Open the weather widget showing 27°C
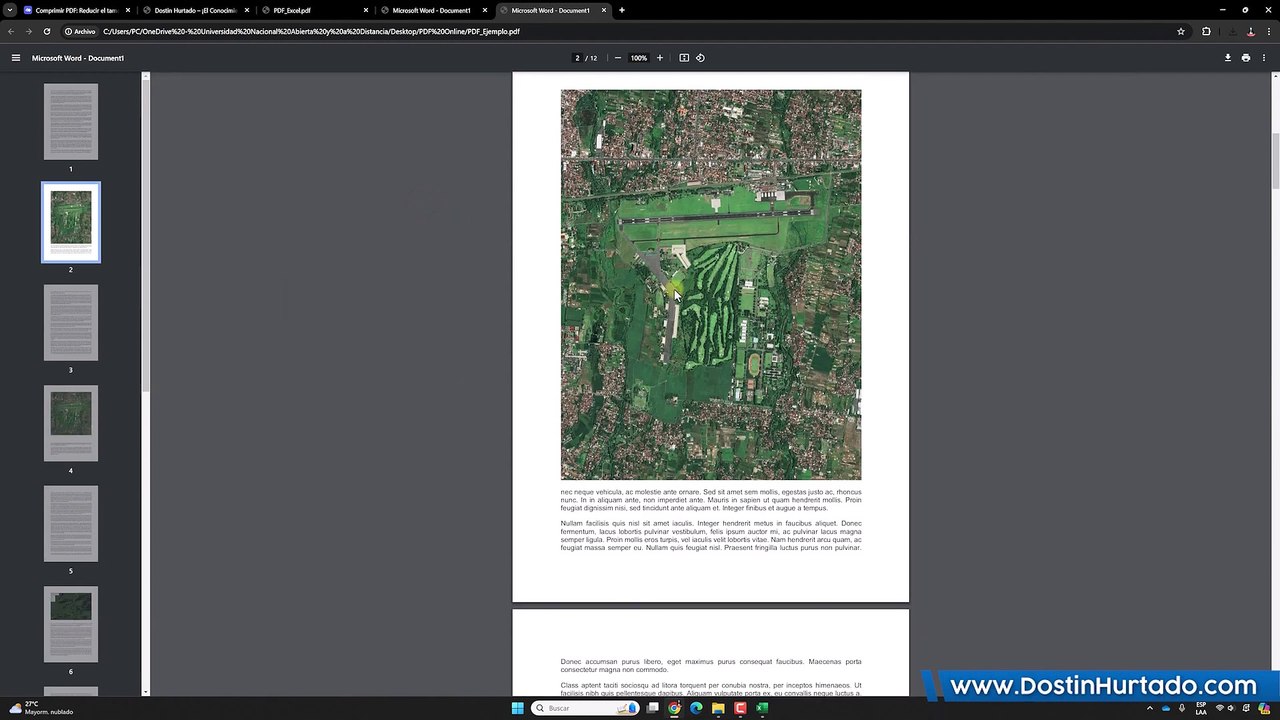Image resolution: width=1280 pixels, height=720 pixels. pyautogui.click(x=40, y=708)
